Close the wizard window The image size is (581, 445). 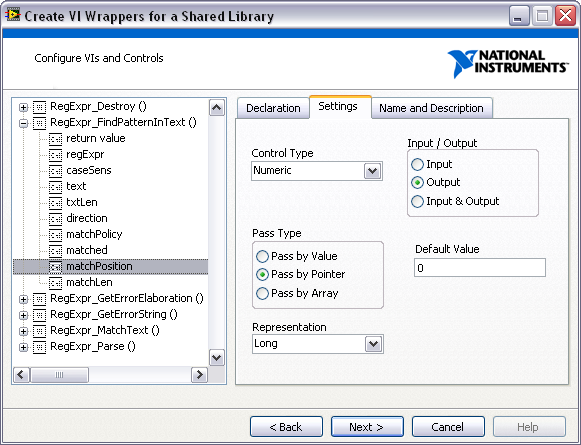point(565,16)
